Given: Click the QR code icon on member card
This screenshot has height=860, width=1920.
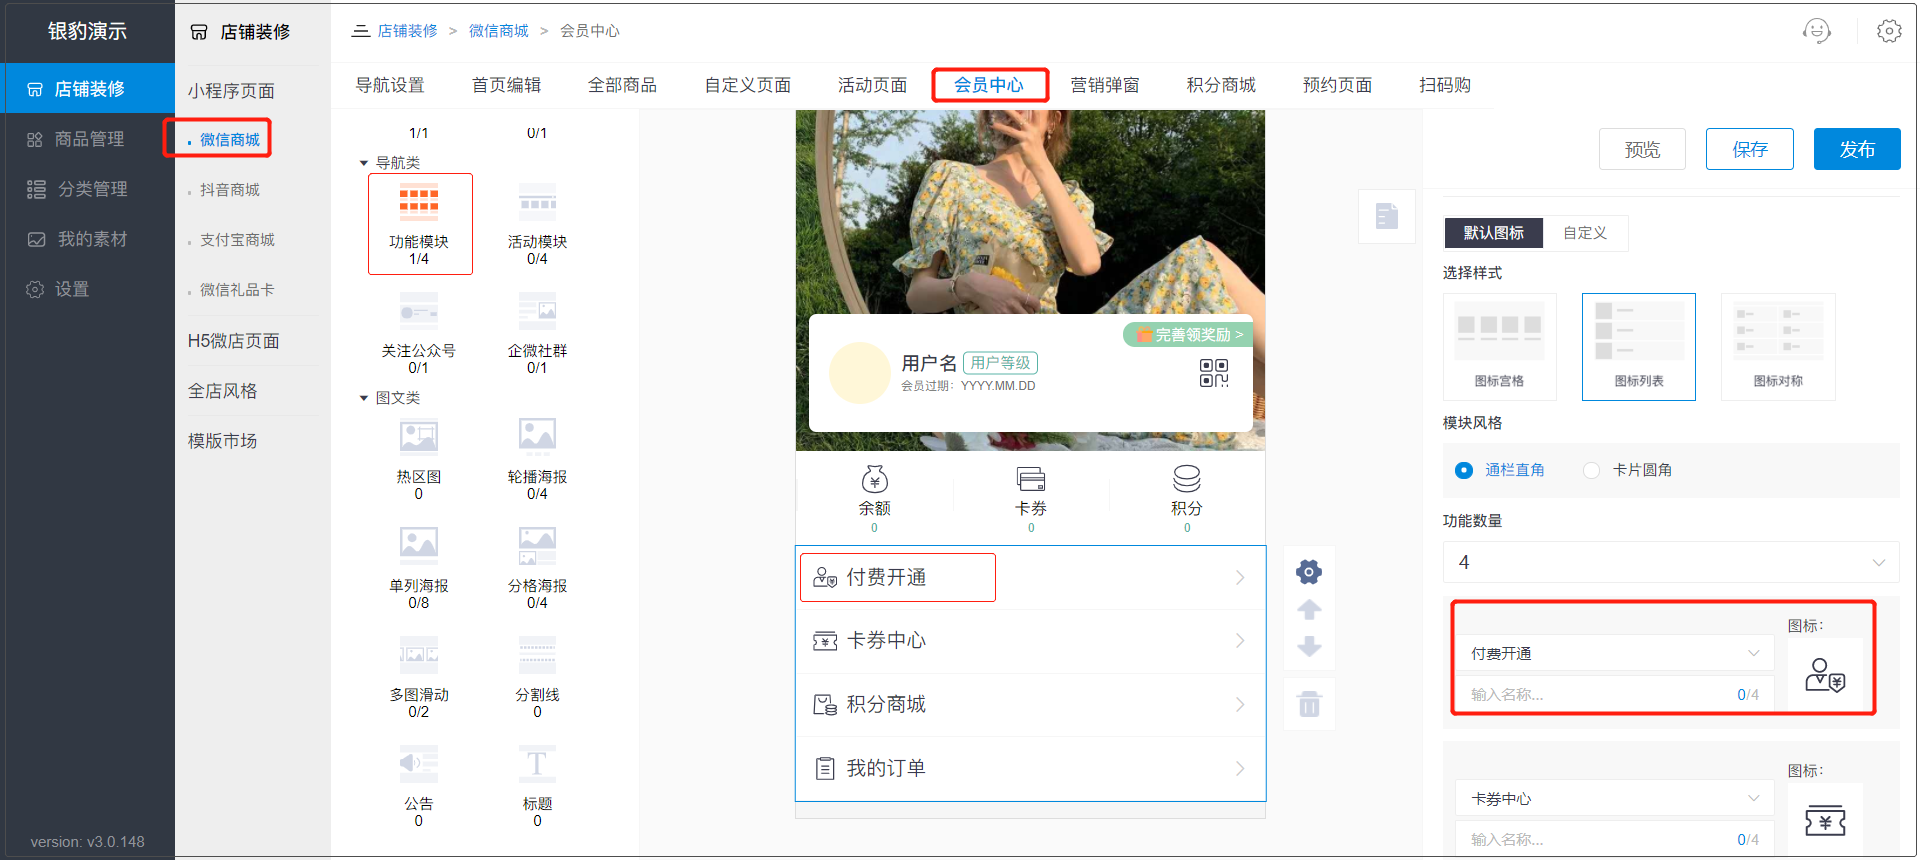Looking at the screenshot, I should click(1213, 373).
